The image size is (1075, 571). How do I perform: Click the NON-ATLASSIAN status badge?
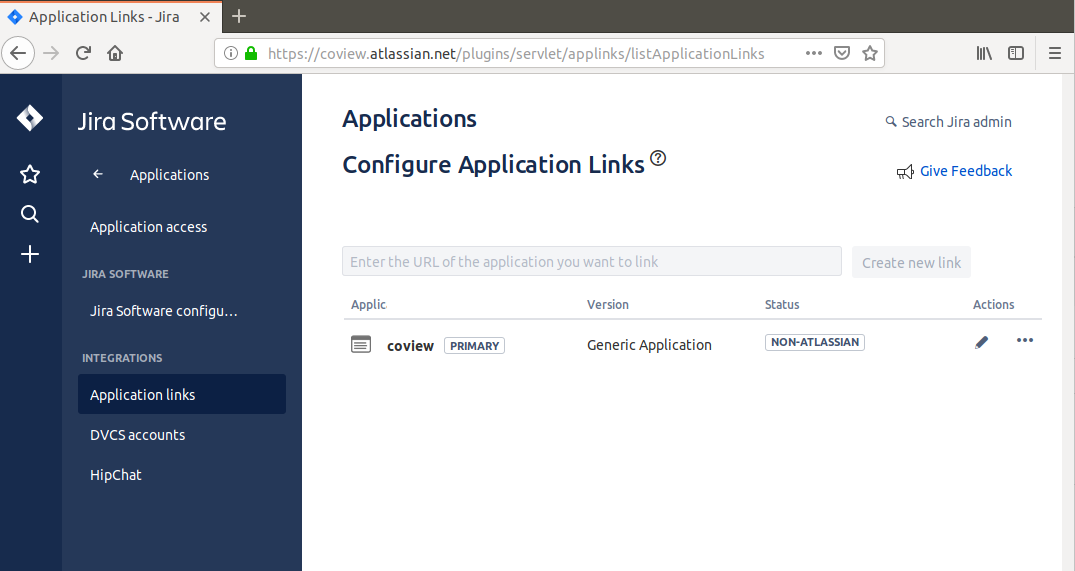[x=814, y=342]
